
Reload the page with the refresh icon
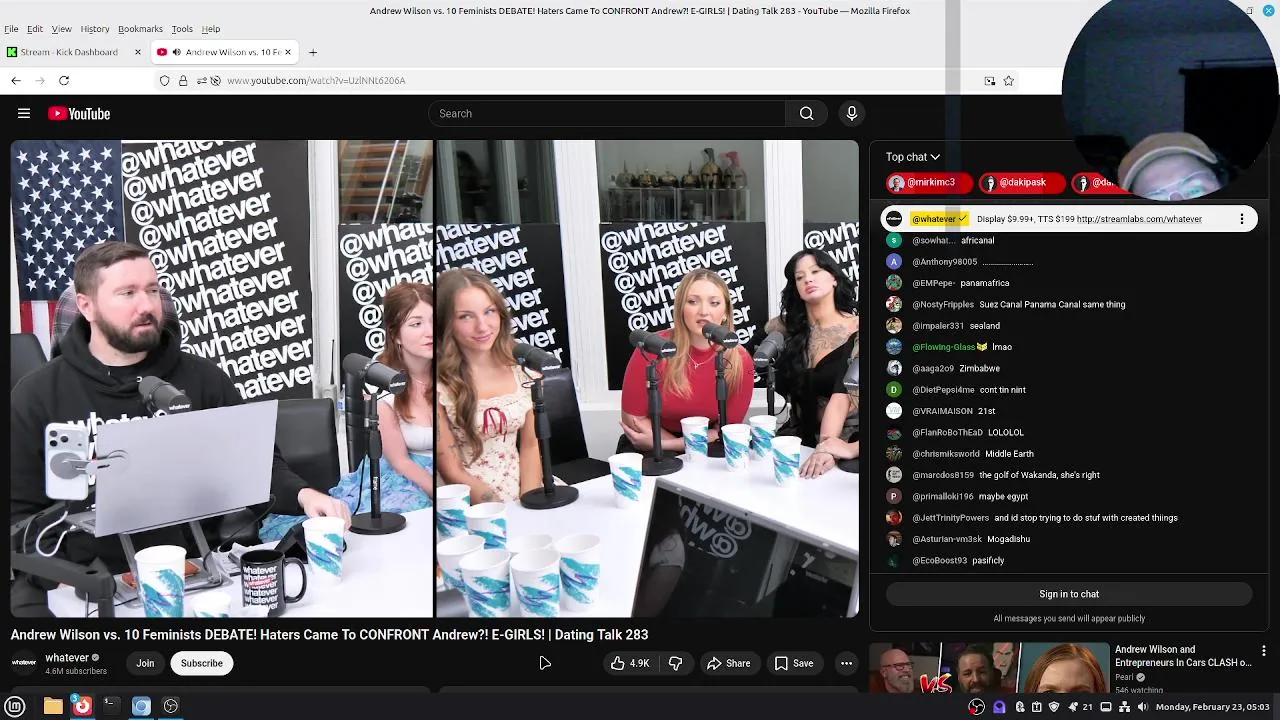(x=64, y=80)
